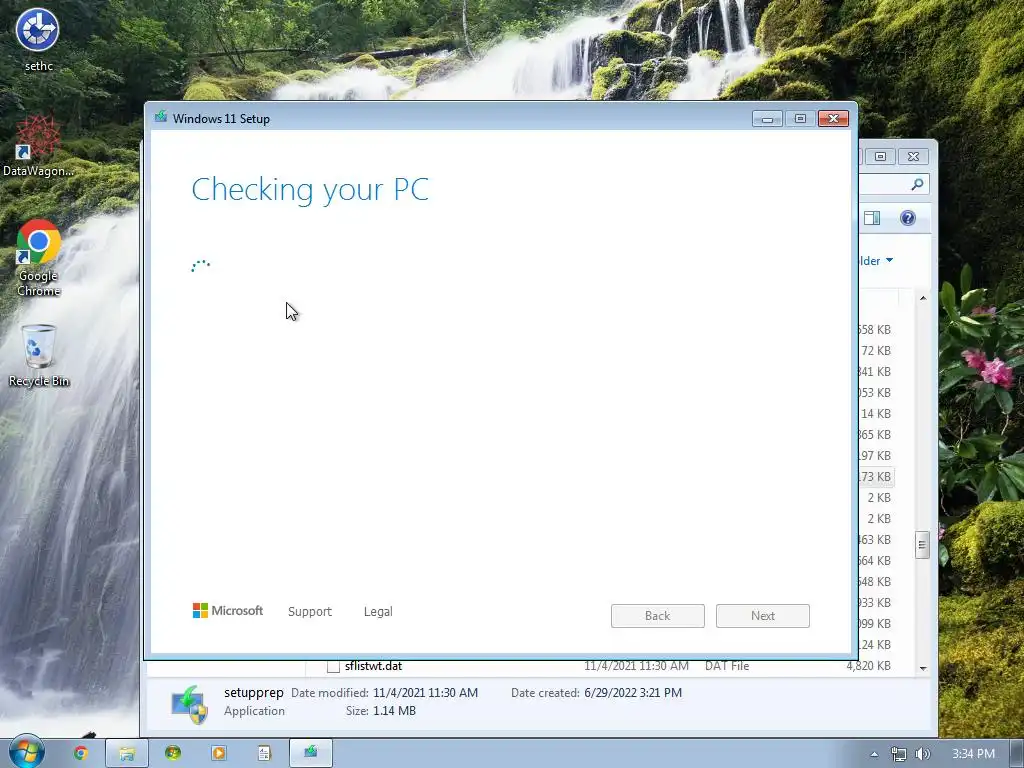Minimize the Windows 11 Setup window
Viewport: 1024px width, 768px height.
[x=767, y=119]
